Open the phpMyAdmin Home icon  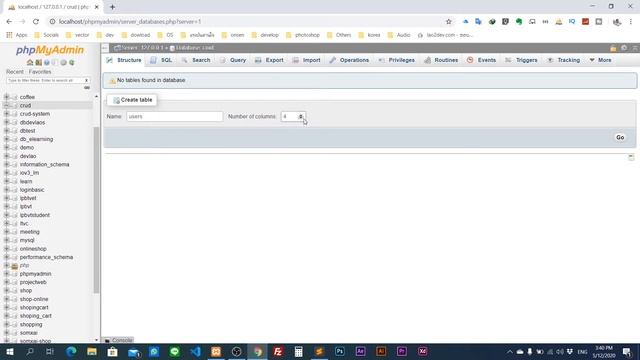point(30,62)
